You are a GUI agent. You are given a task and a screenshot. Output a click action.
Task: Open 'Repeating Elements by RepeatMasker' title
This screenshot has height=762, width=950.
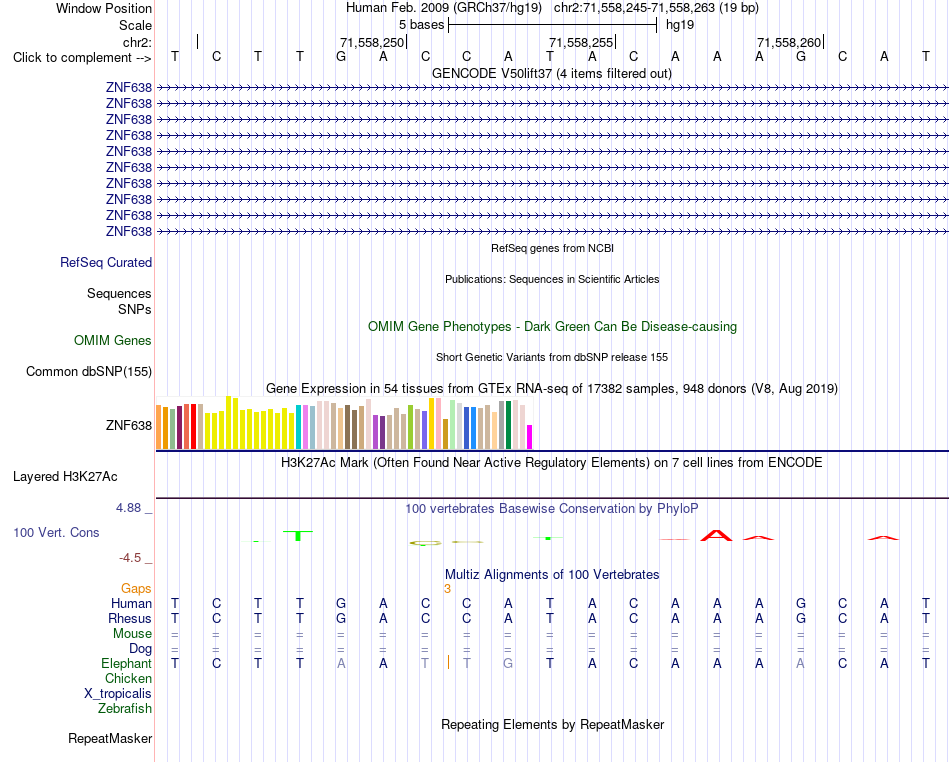click(552, 724)
